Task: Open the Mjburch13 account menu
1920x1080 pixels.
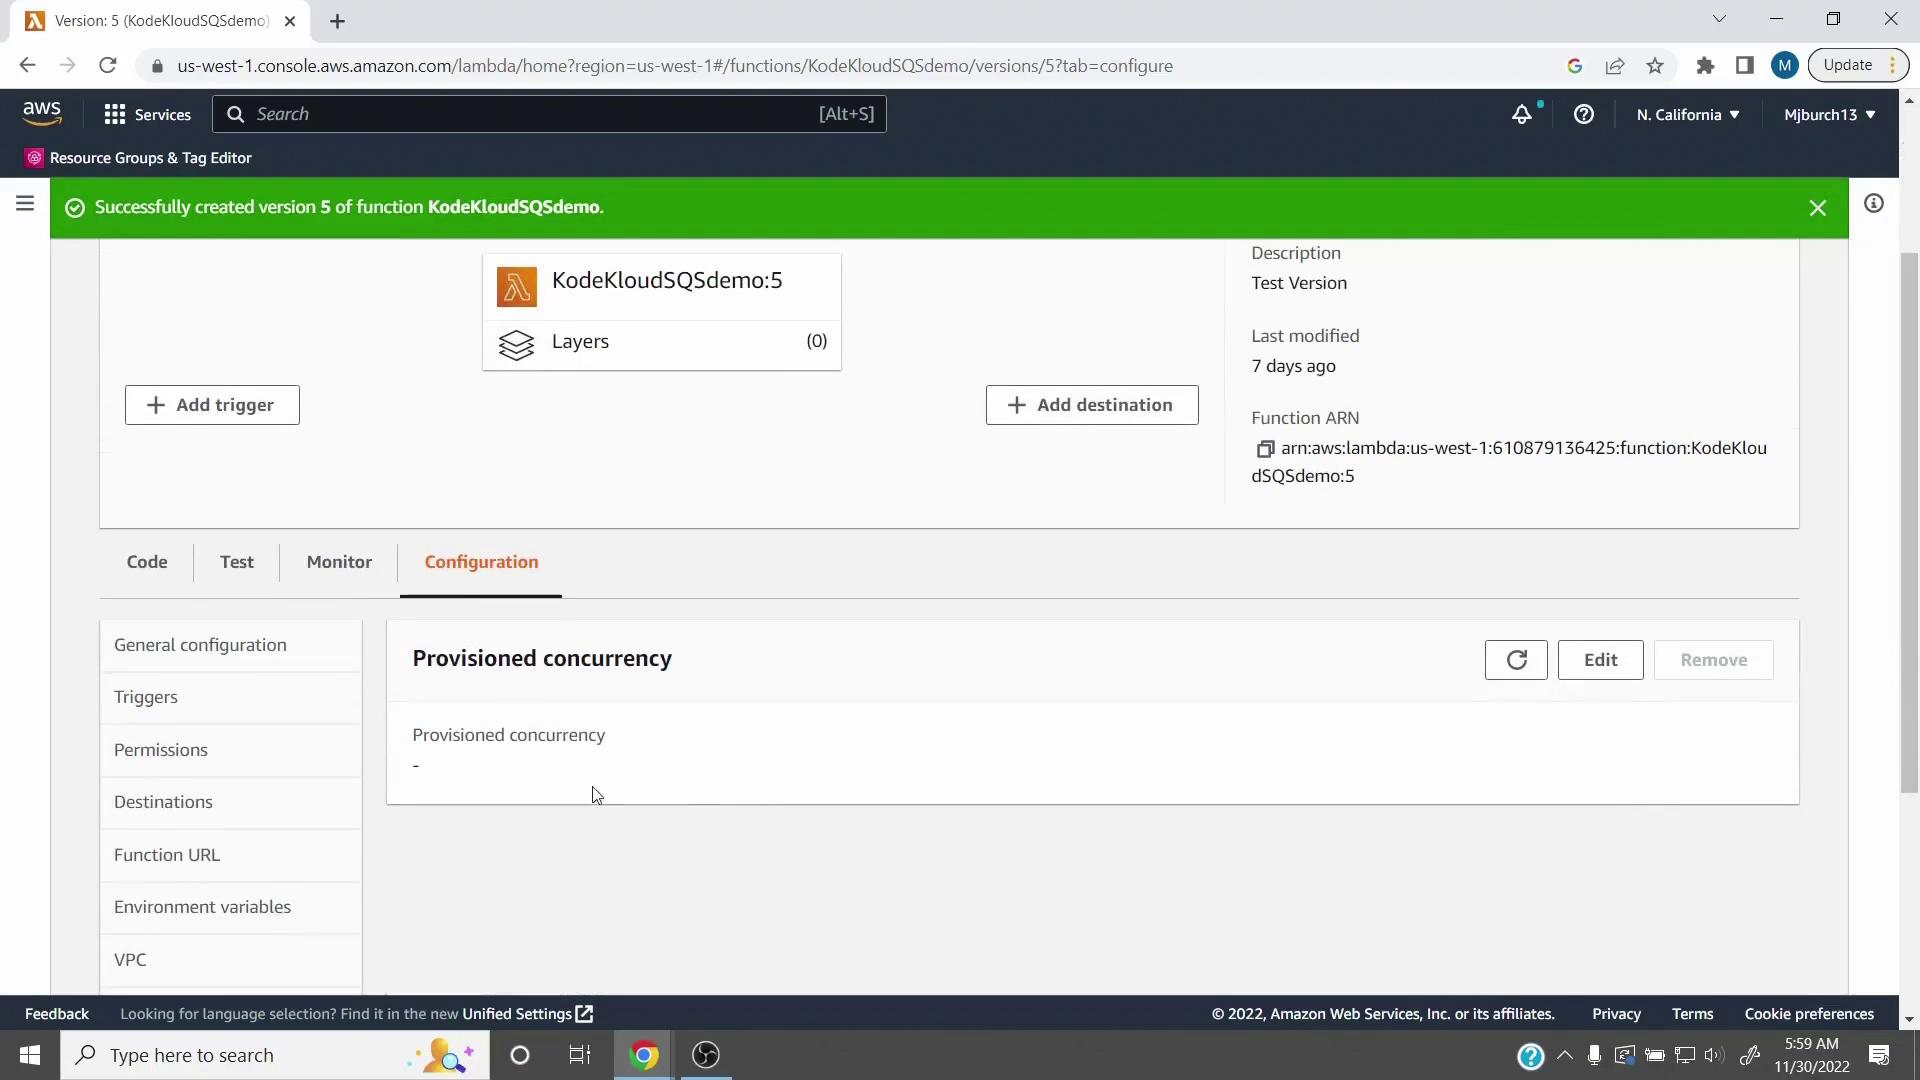Action: click(1828, 115)
